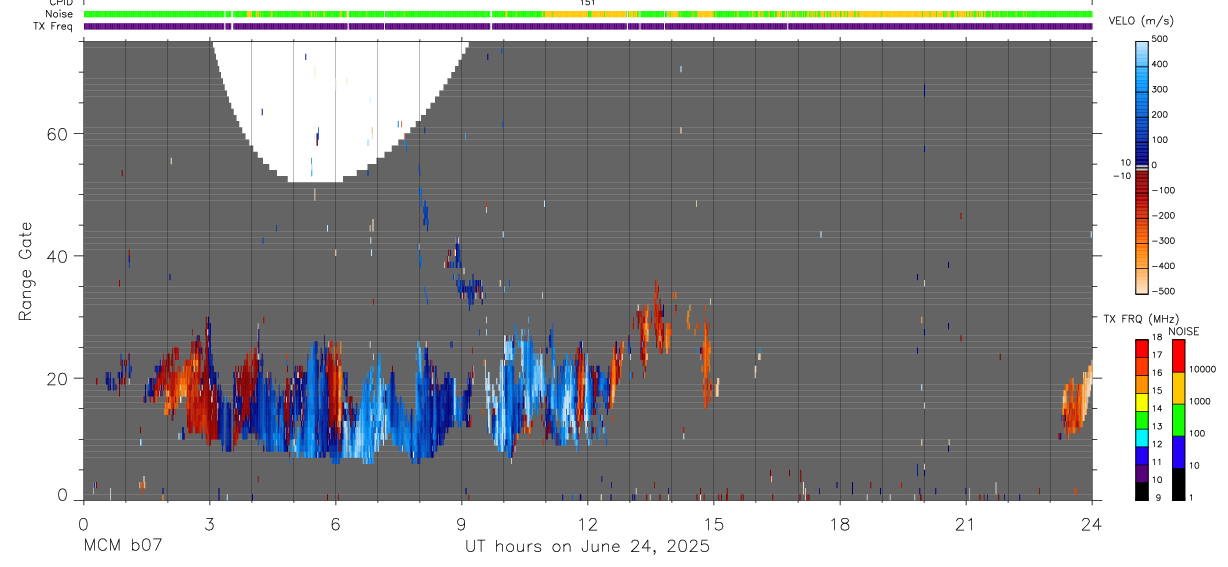The height and width of the screenshot is (567, 1228).
Task: Pick the red swatch in NOISE legend
Action: coord(1178,355)
